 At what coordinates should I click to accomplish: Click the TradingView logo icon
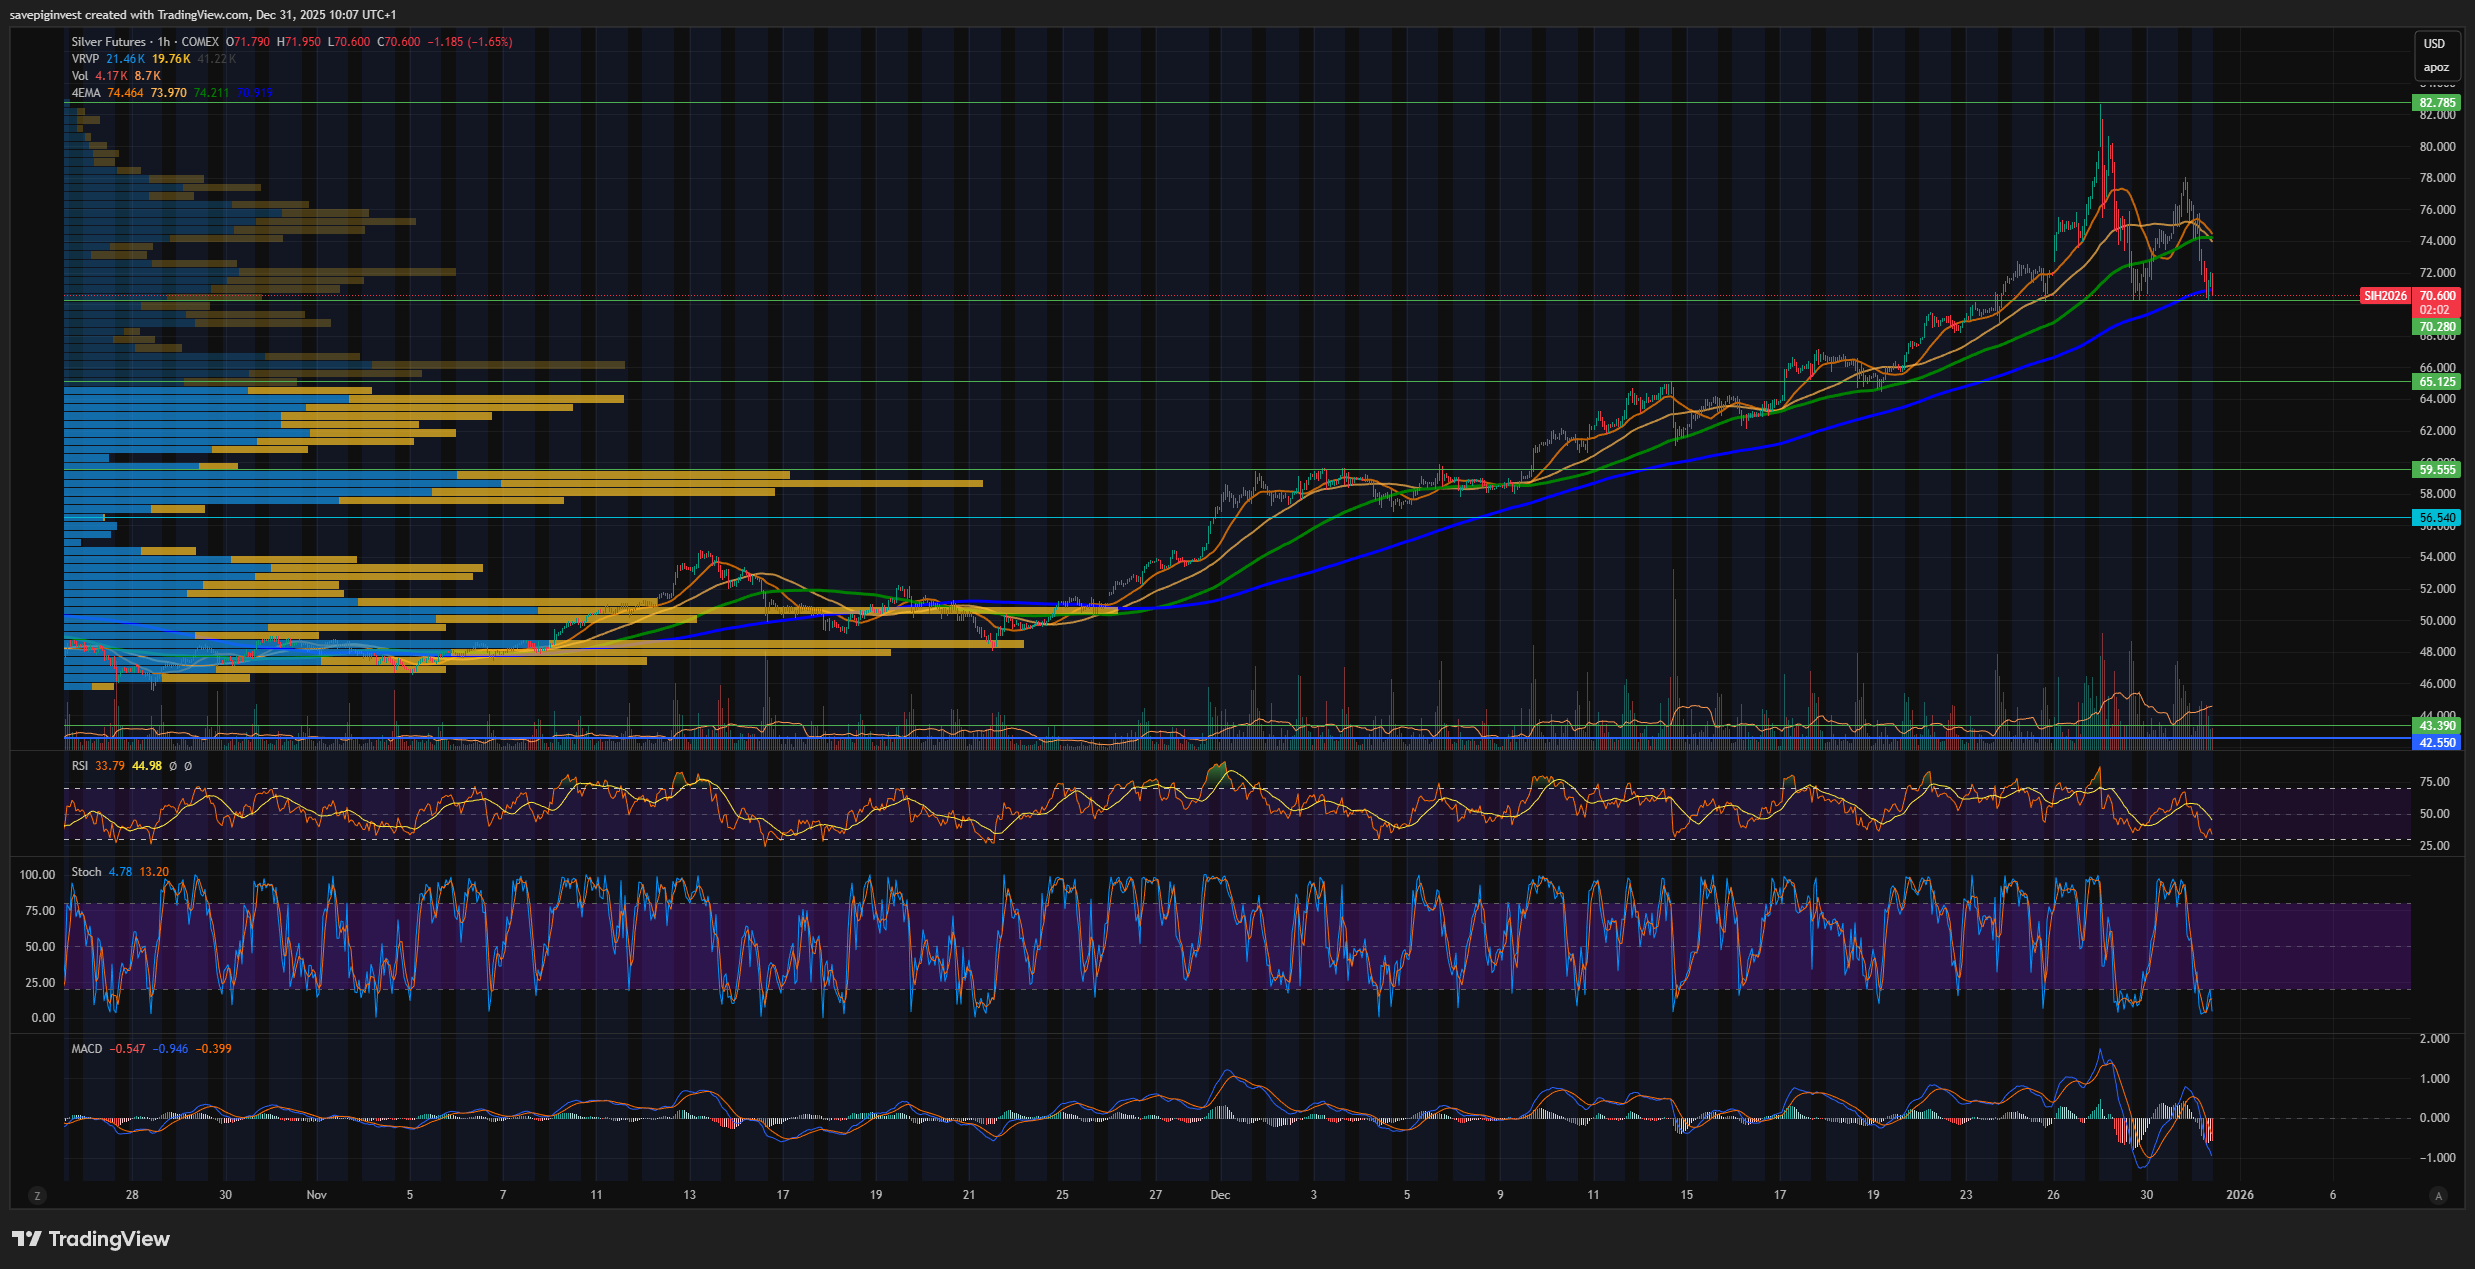tap(26, 1239)
